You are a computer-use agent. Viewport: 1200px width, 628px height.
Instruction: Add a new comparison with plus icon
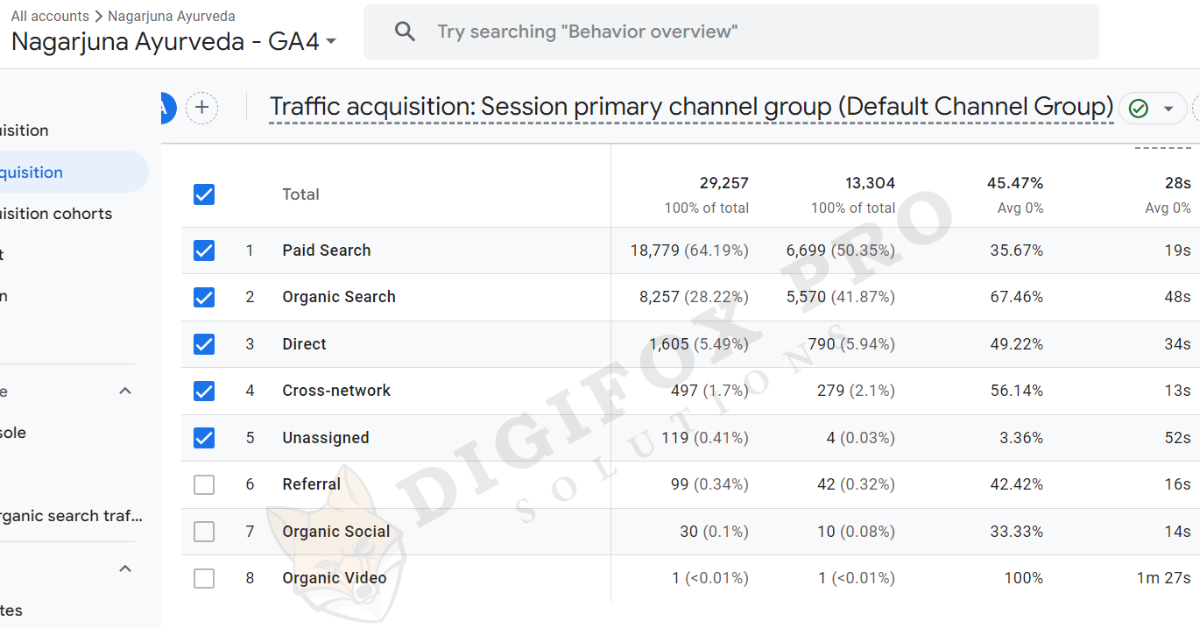[202, 108]
